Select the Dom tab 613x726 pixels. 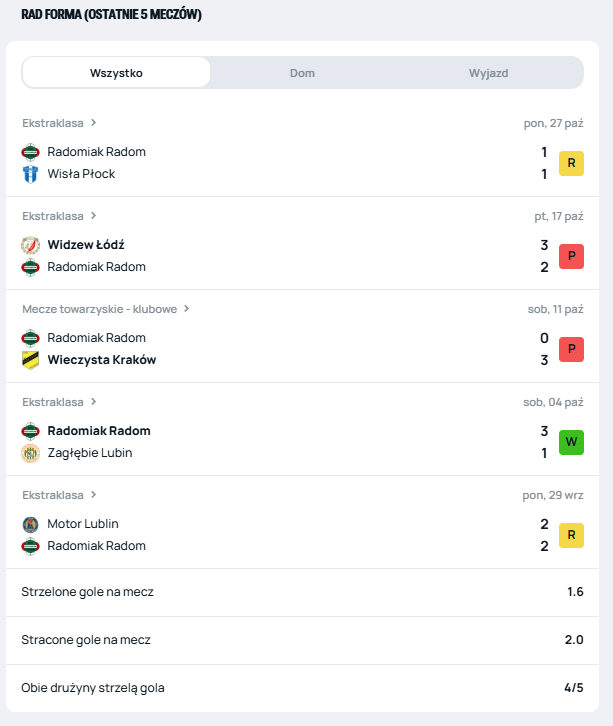(x=302, y=73)
